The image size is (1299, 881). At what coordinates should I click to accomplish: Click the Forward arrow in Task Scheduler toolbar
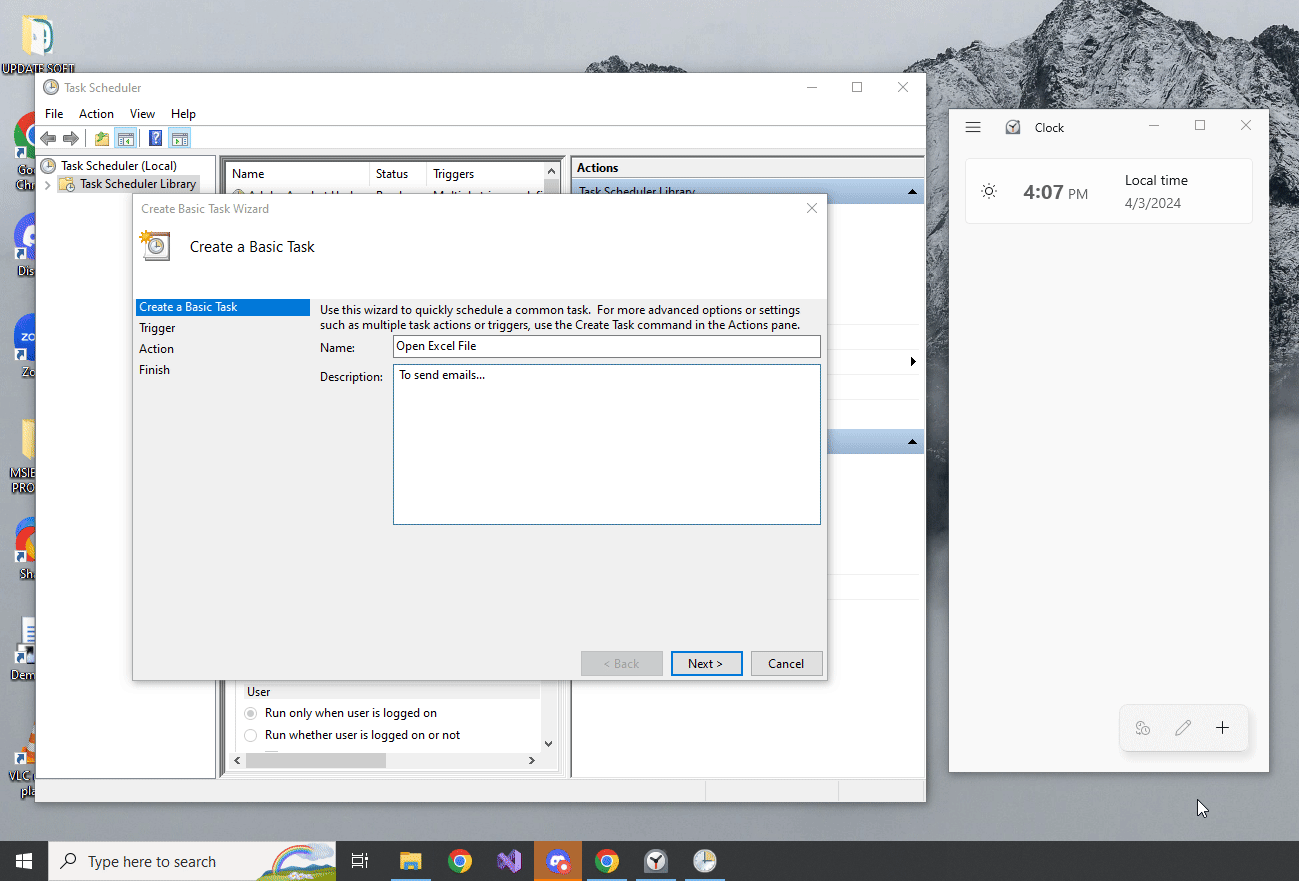71,138
